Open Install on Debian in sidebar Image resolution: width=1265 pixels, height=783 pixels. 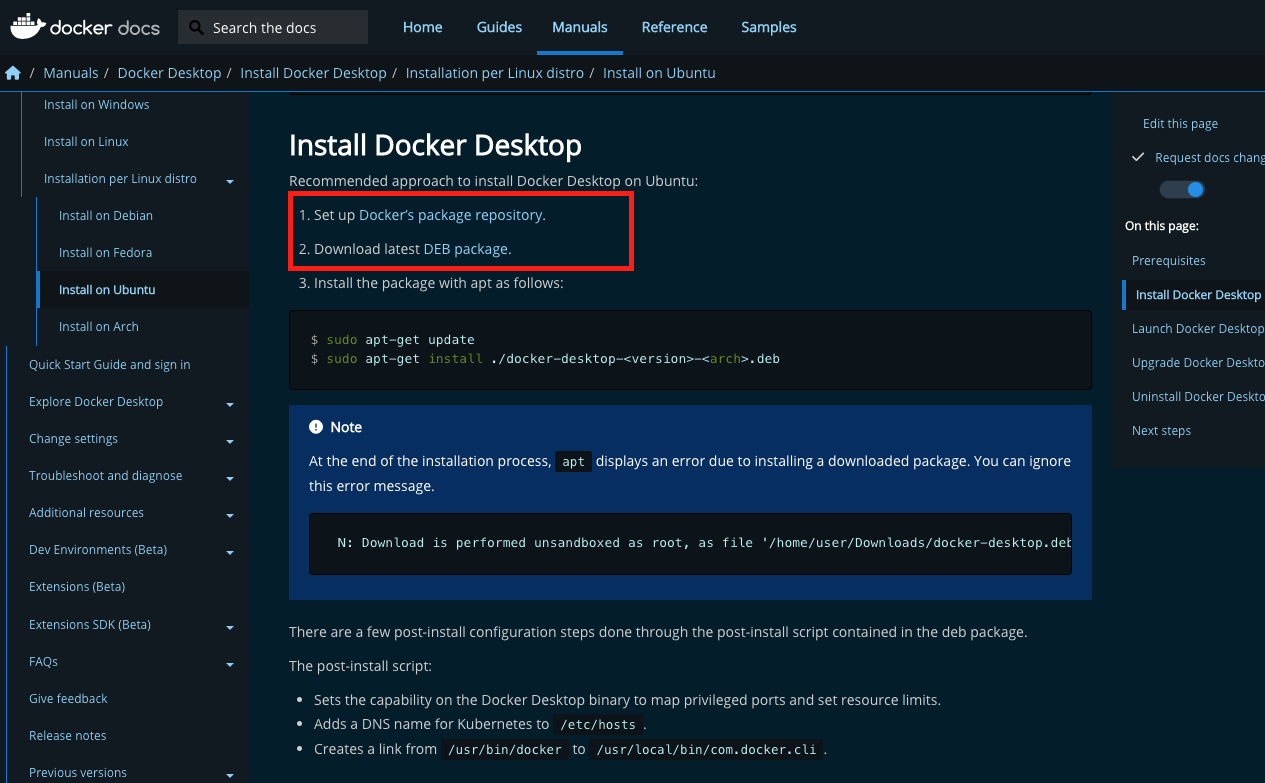tap(106, 216)
